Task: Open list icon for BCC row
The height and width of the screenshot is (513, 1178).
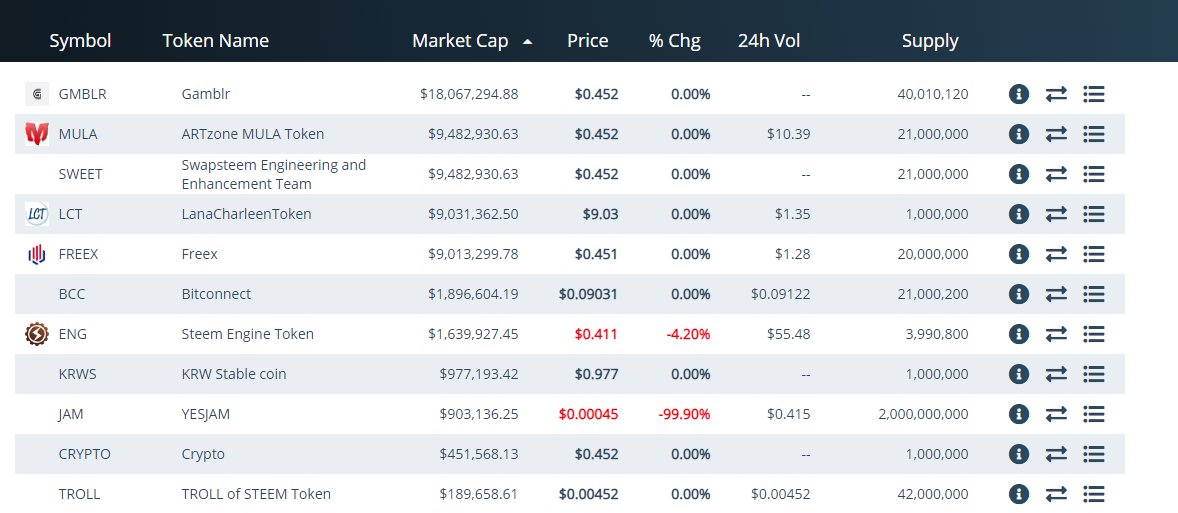Action: [1093, 294]
